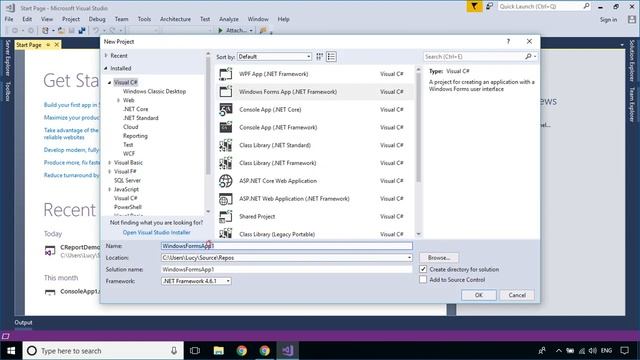This screenshot has width=640, height=360.
Task: Click the Console App (.NET Framework) icon
Action: click(x=226, y=127)
